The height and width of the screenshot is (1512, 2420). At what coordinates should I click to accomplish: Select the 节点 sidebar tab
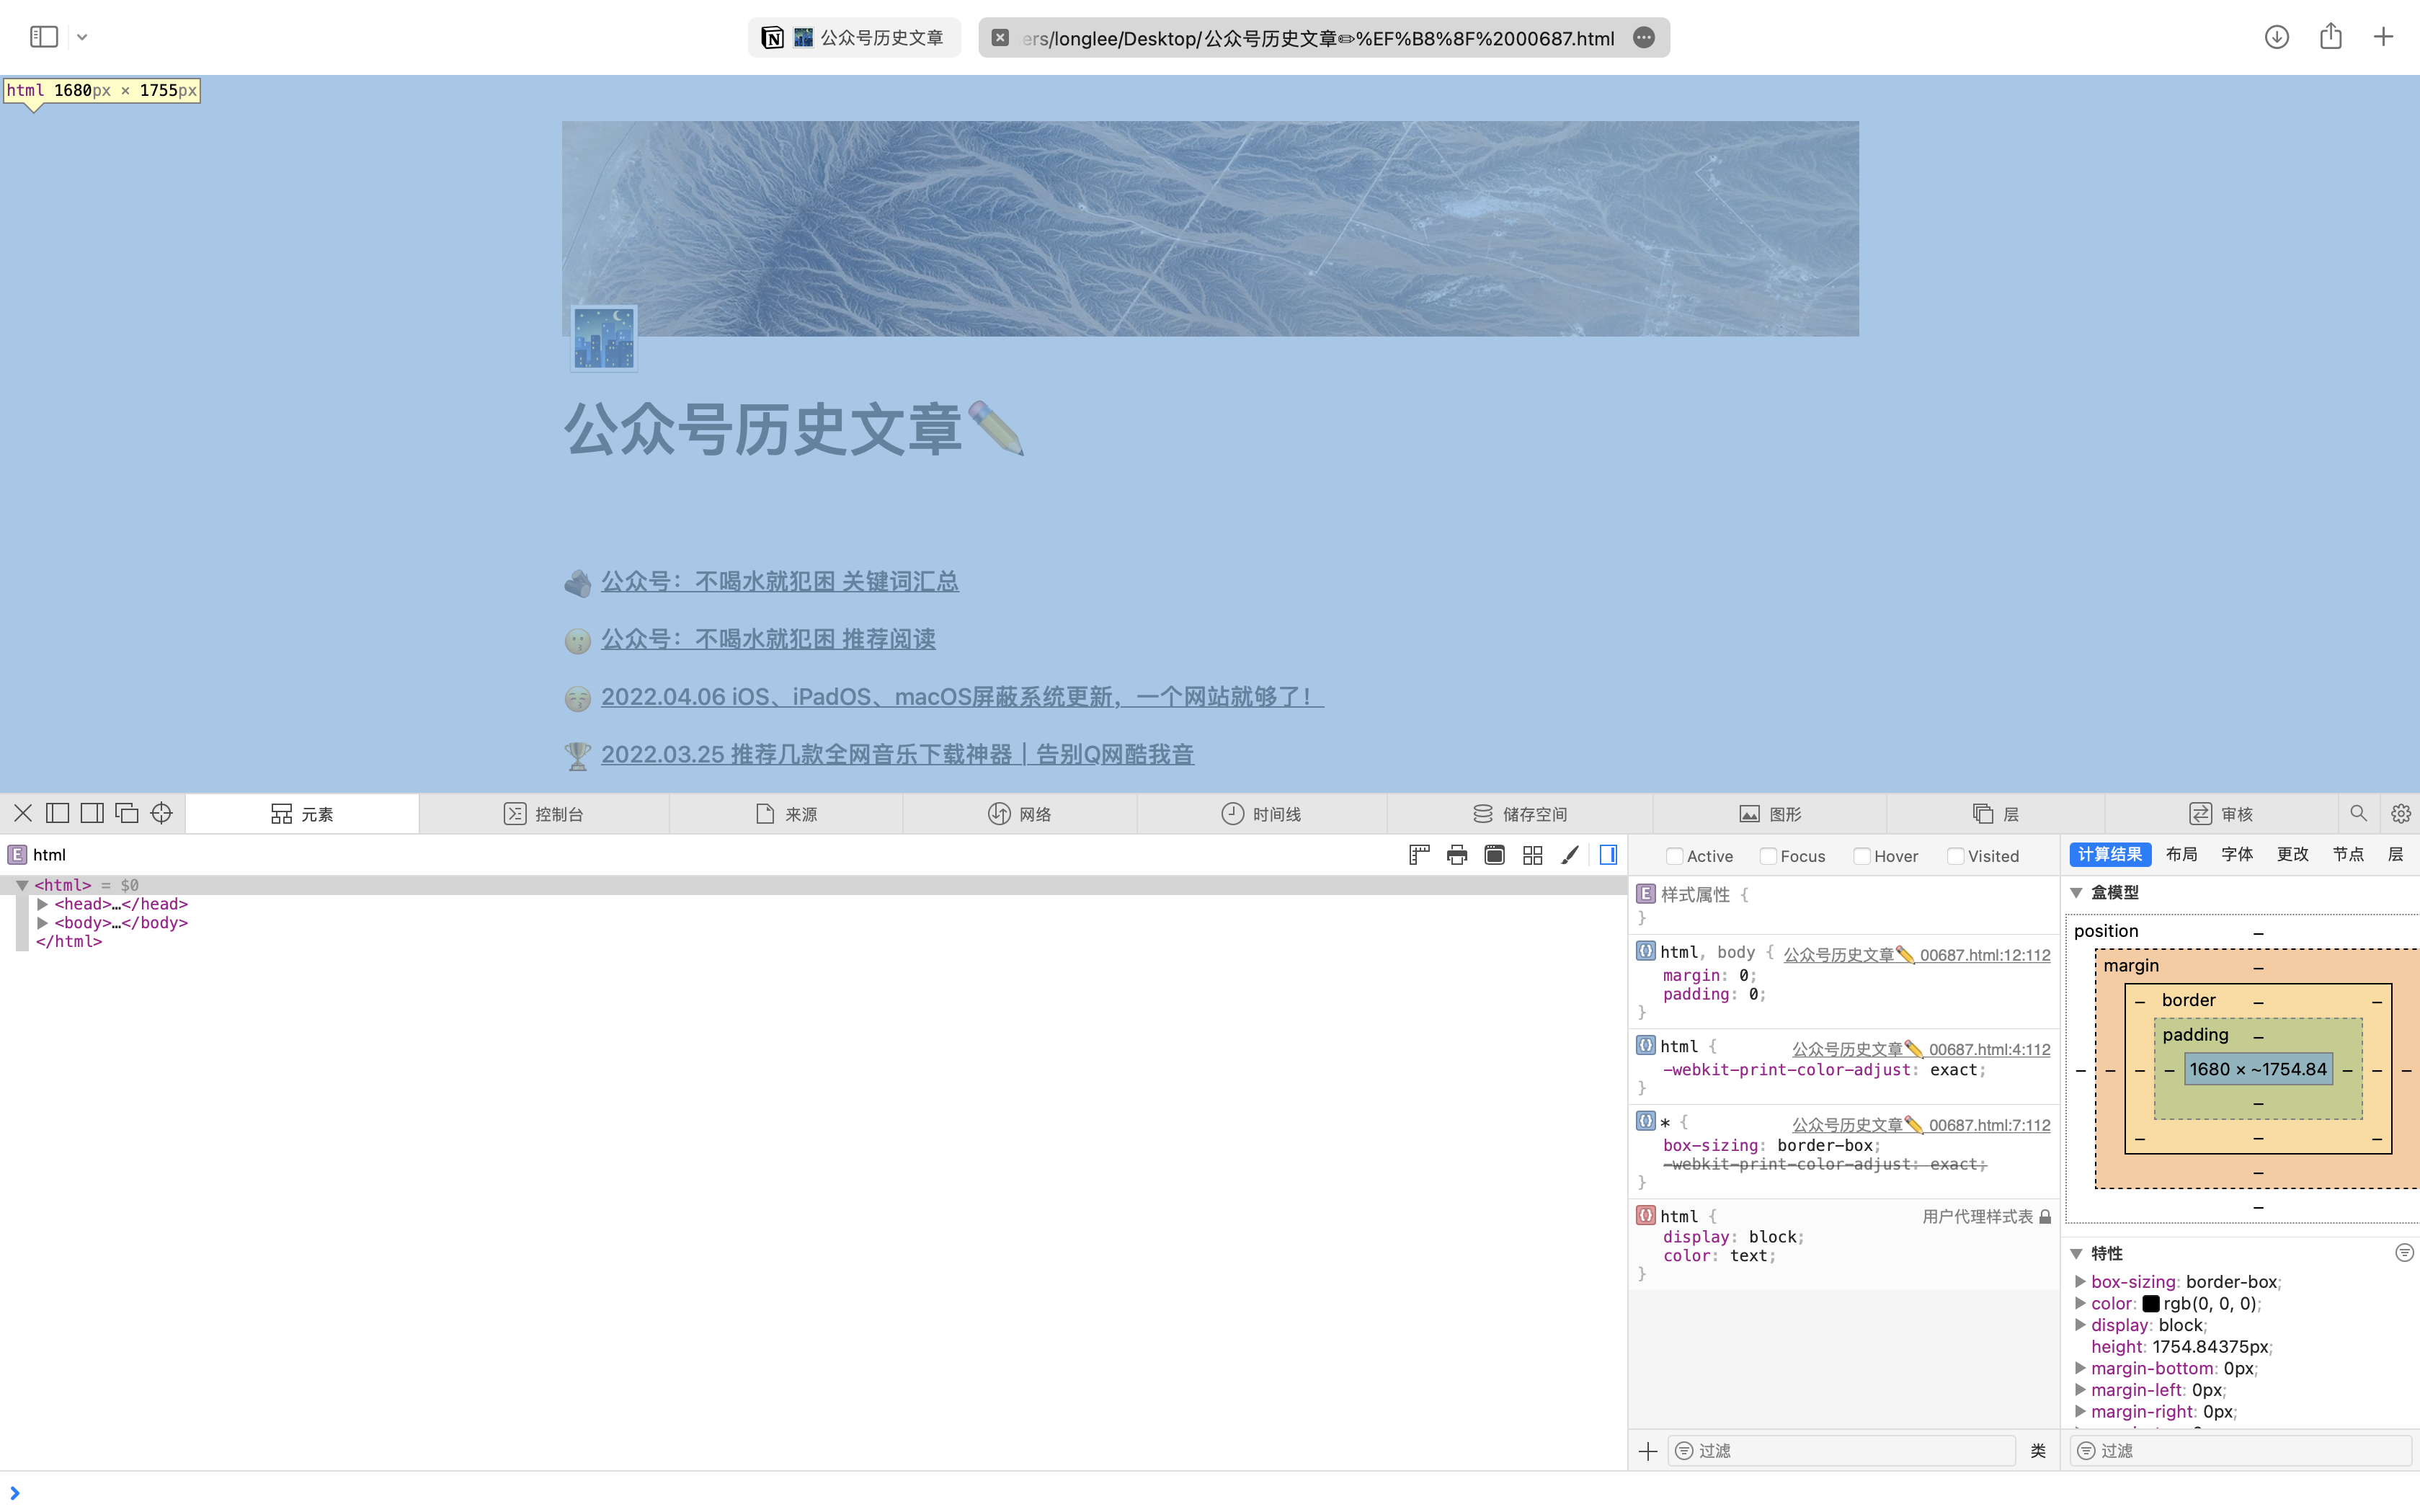pos(2348,855)
